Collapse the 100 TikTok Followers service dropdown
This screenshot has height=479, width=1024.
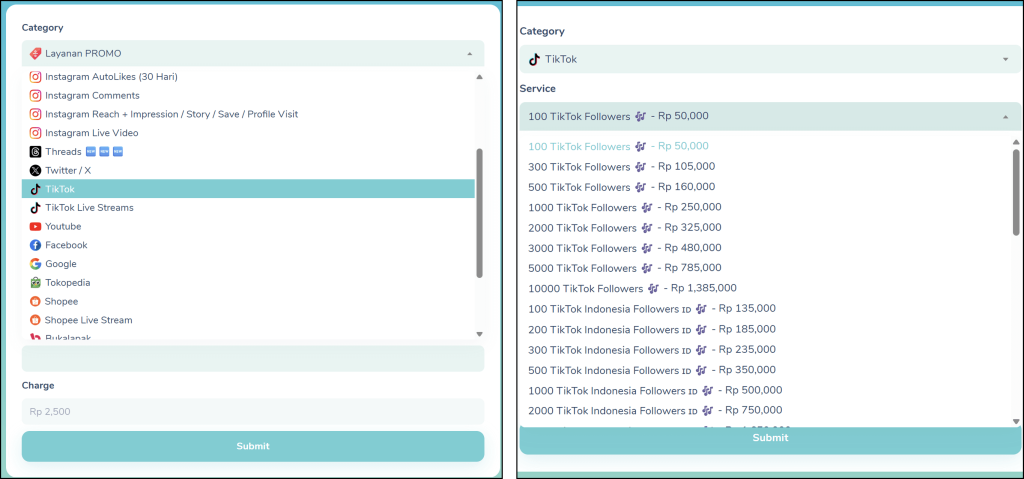point(1005,117)
